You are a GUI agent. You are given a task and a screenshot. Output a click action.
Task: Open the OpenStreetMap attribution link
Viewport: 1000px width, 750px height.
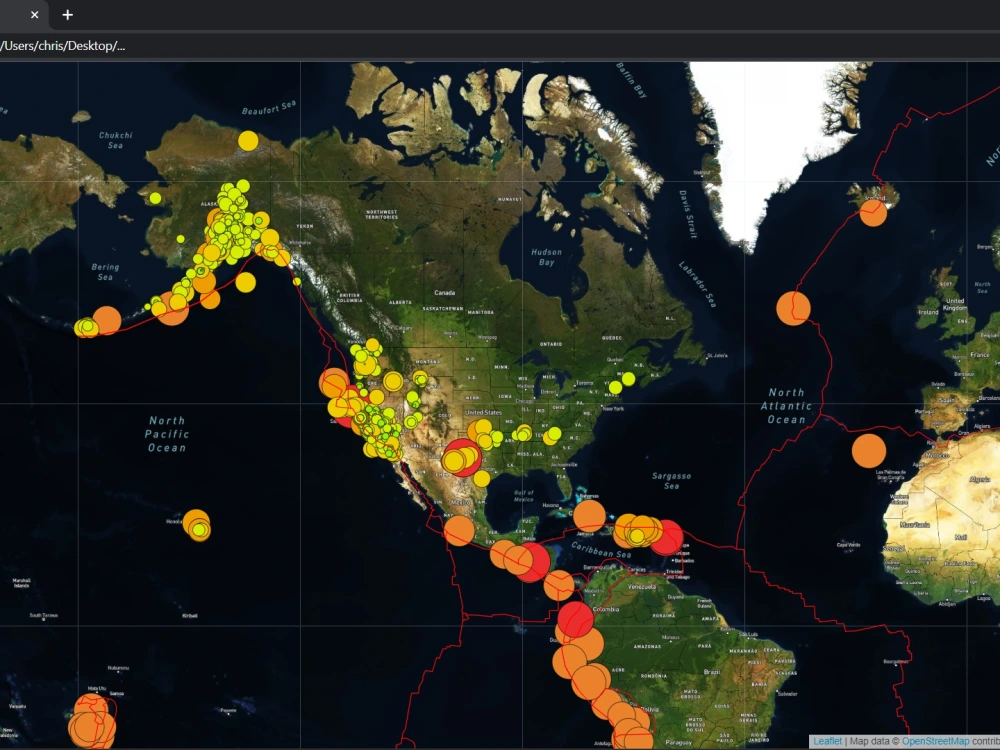point(935,741)
